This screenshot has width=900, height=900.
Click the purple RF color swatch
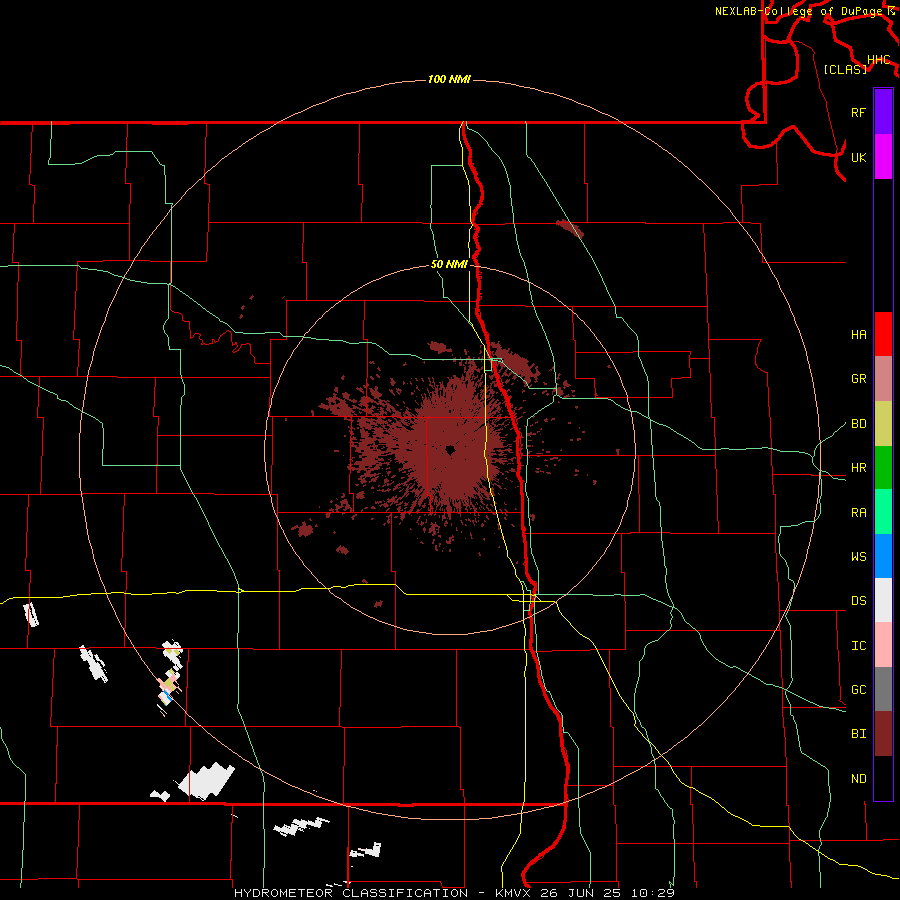[x=883, y=112]
